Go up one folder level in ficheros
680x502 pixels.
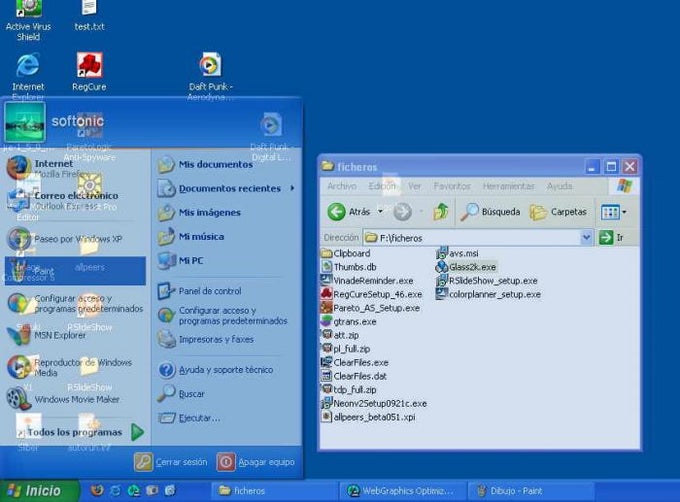(441, 212)
